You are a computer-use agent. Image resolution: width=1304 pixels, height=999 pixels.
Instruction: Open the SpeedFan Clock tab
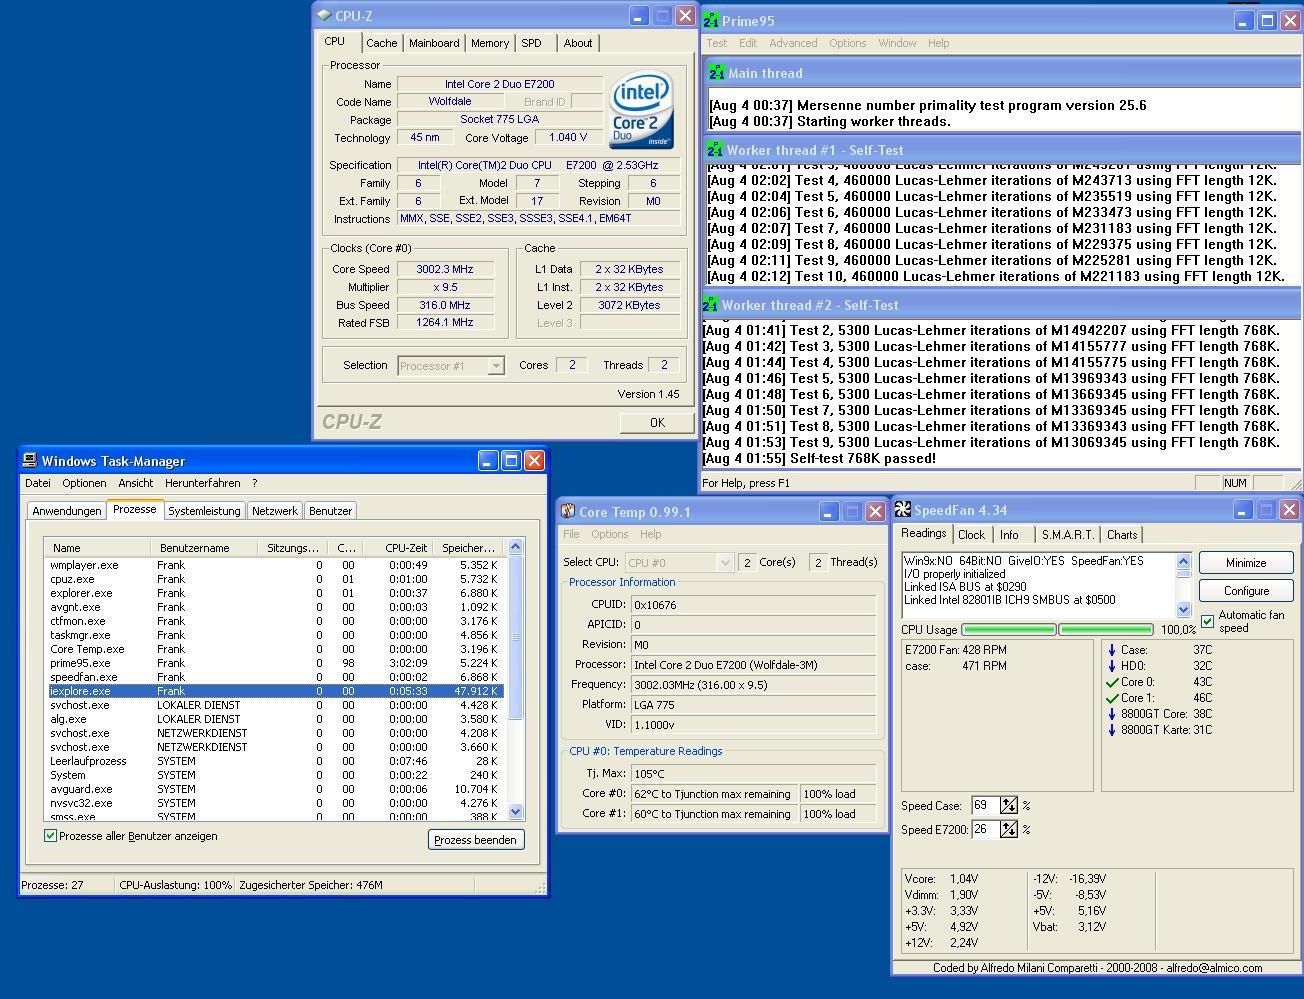click(972, 535)
